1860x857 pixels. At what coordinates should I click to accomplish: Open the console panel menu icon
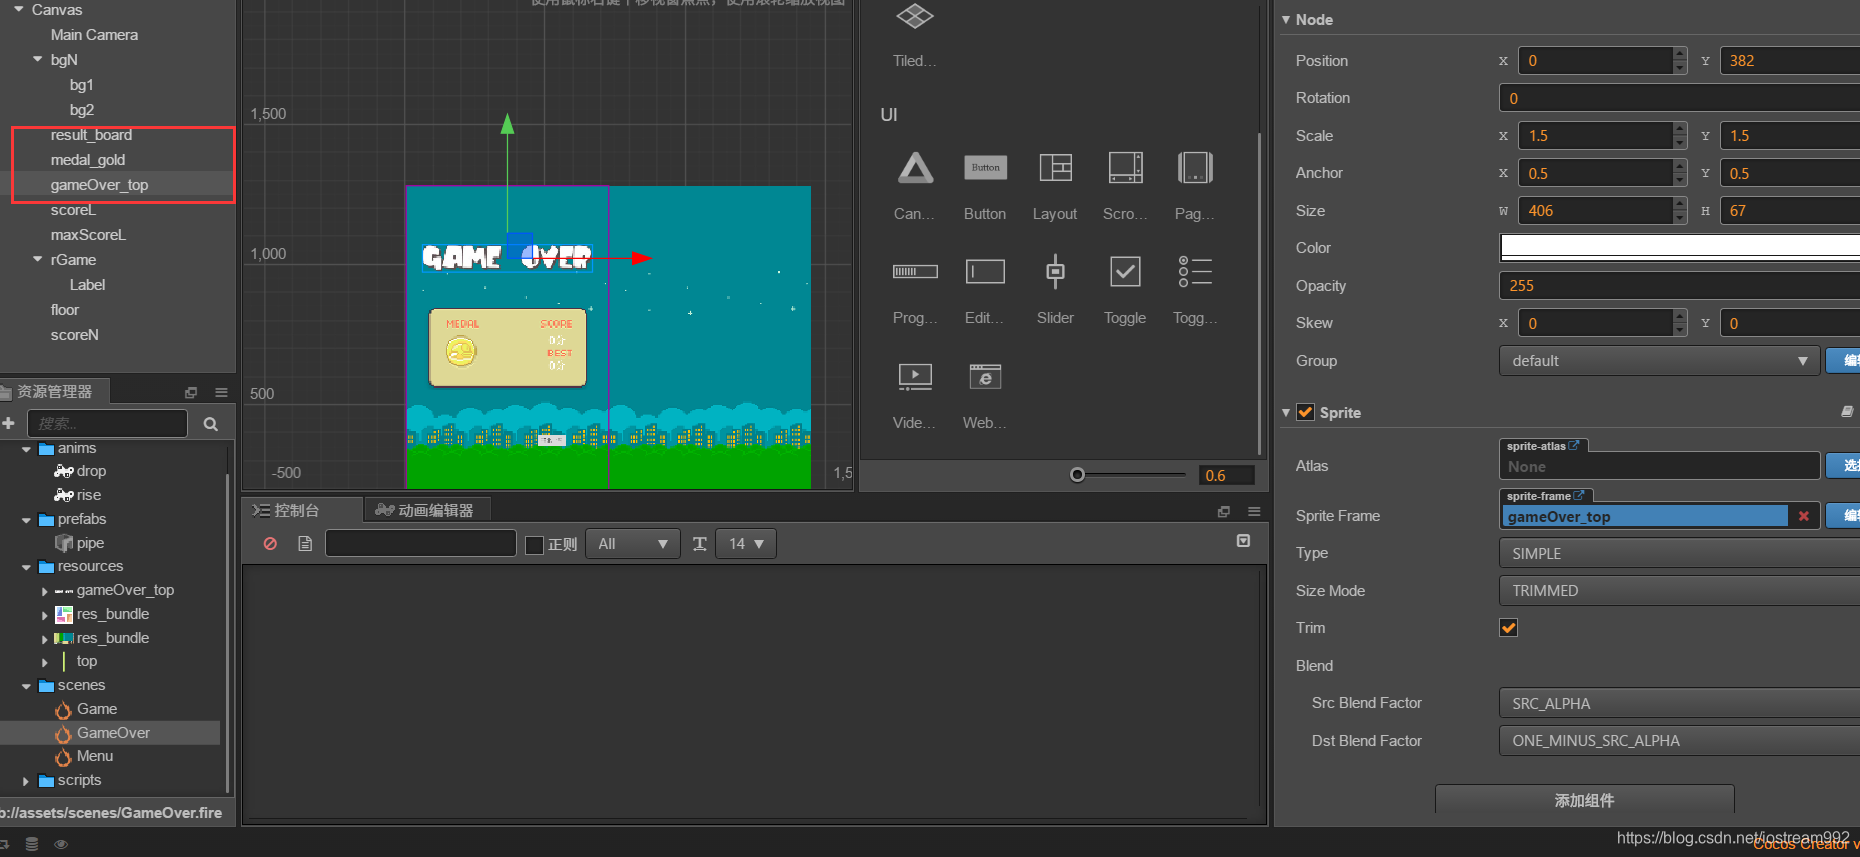click(x=1254, y=511)
